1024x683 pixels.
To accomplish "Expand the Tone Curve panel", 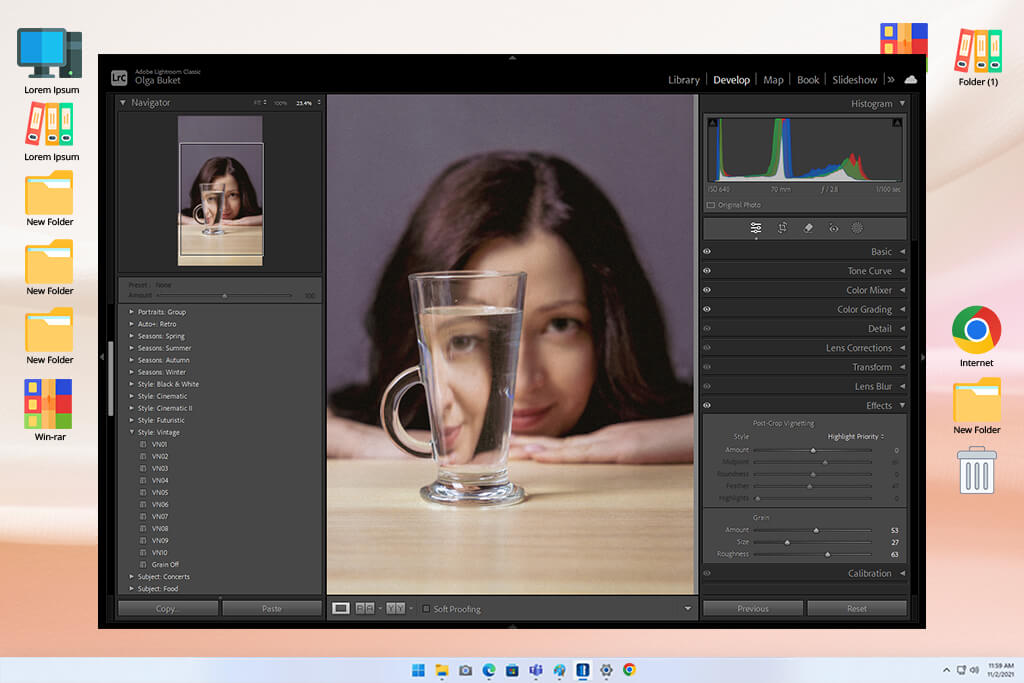I will pos(903,271).
